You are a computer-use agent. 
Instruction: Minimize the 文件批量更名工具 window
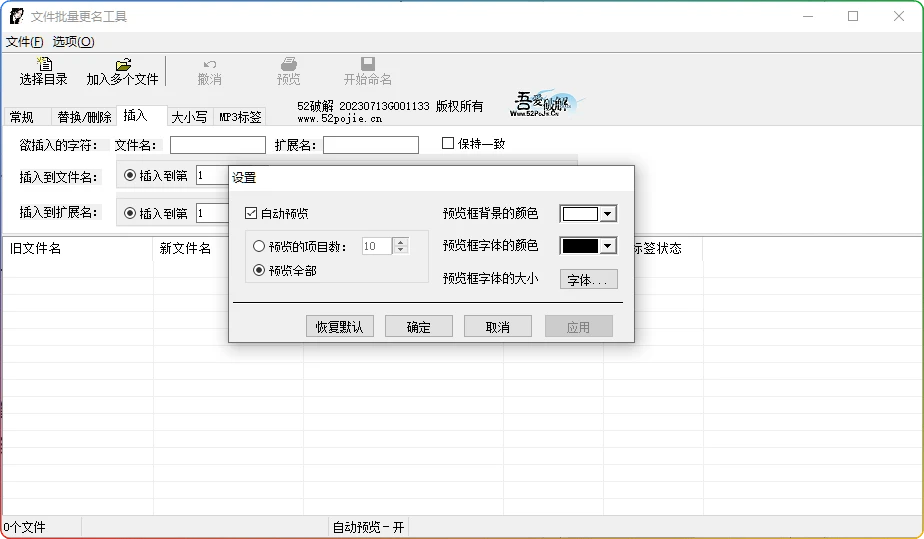click(x=808, y=16)
